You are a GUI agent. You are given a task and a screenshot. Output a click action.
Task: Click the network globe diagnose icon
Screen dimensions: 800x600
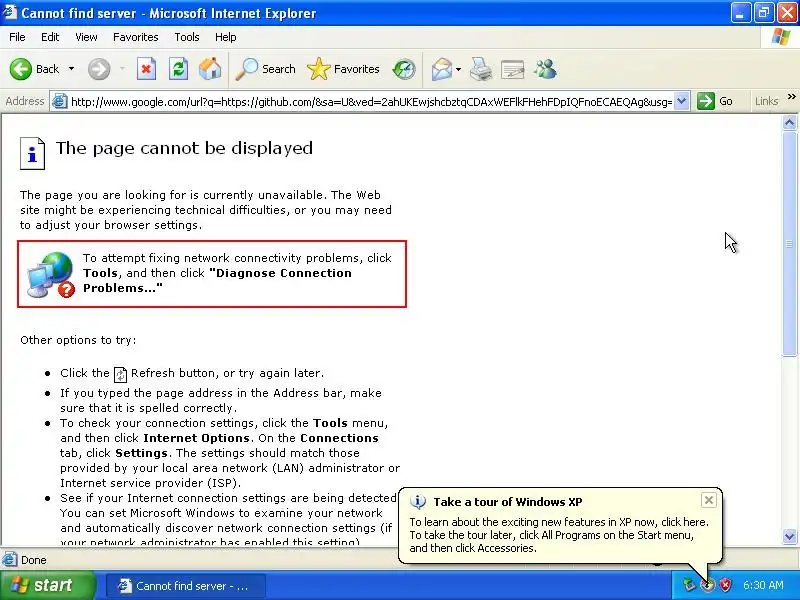click(x=51, y=274)
